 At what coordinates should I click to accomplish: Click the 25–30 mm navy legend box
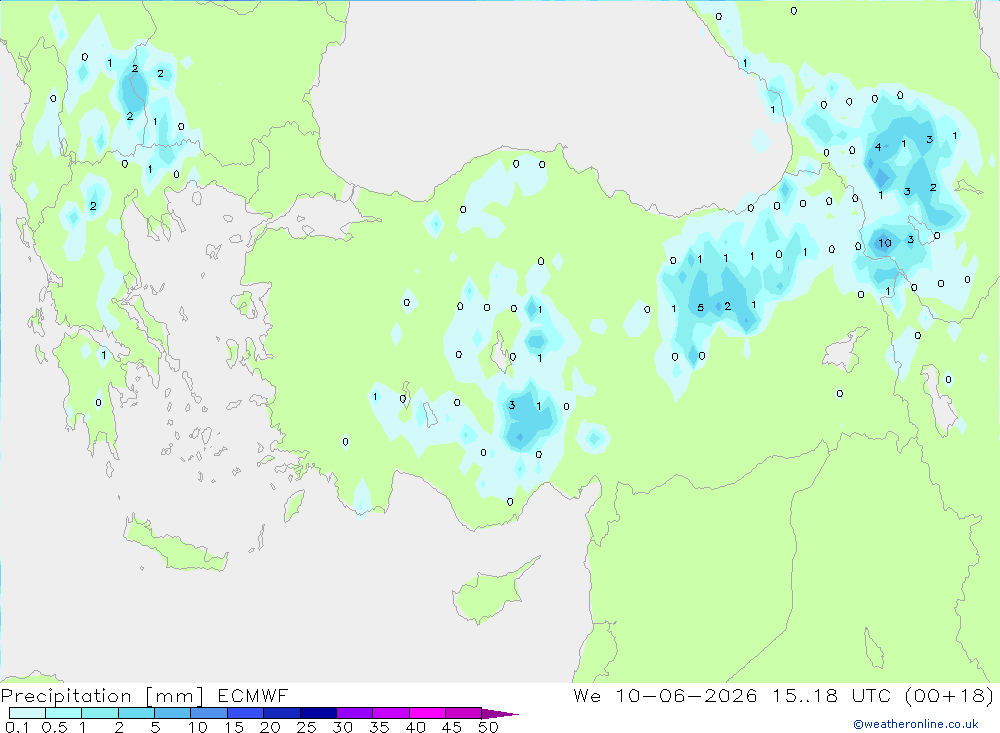[318, 713]
